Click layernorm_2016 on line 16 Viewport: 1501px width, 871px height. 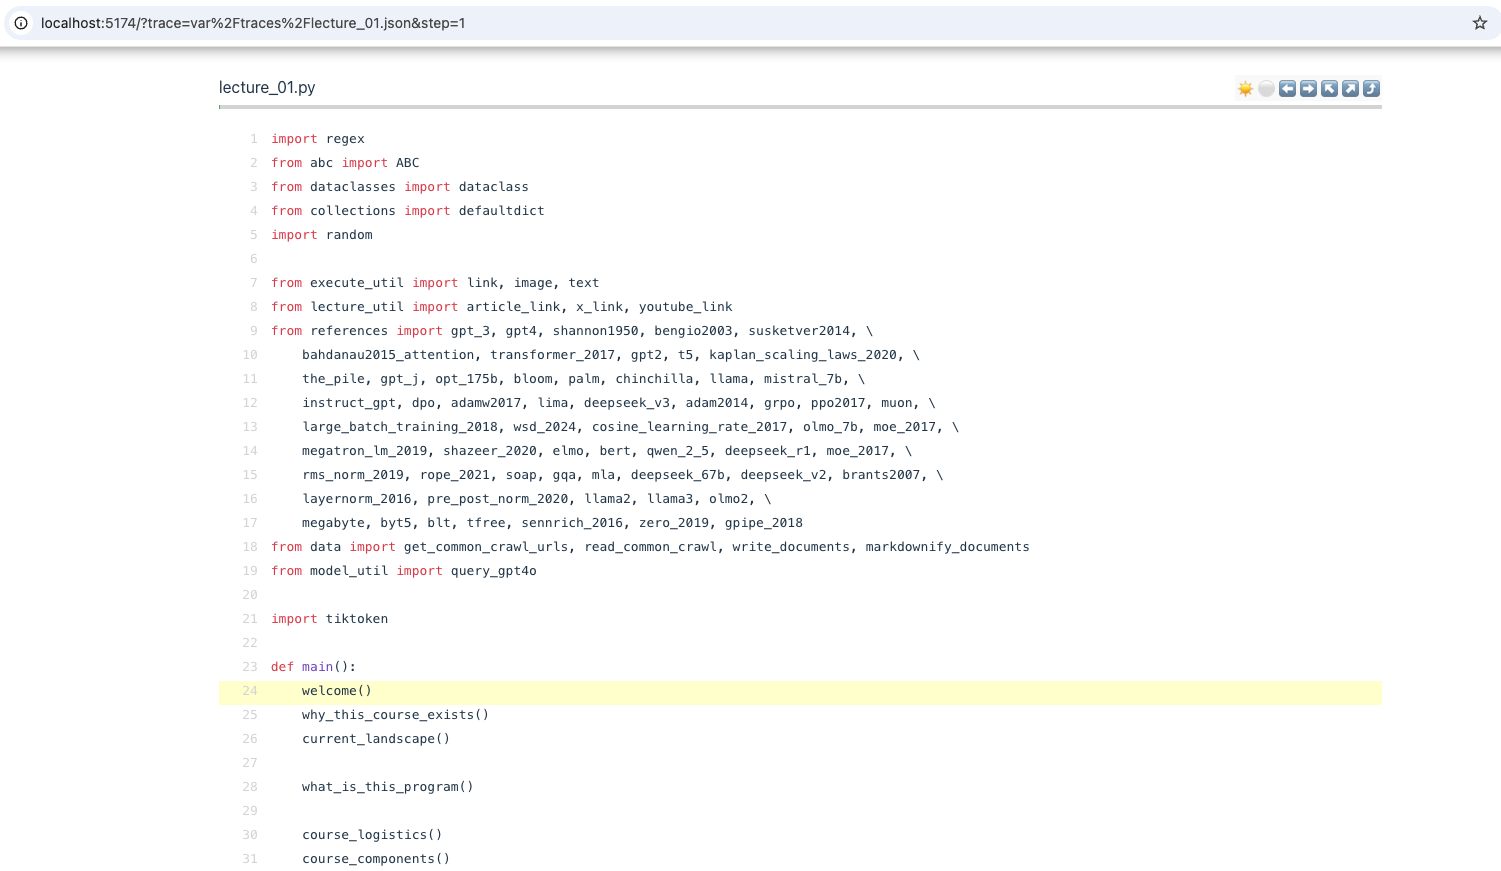tap(357, 499)
